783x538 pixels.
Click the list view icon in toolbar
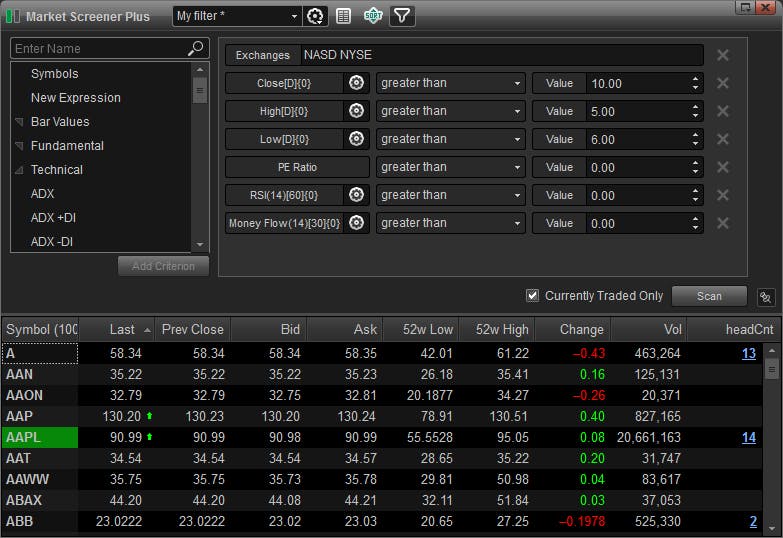344,16
